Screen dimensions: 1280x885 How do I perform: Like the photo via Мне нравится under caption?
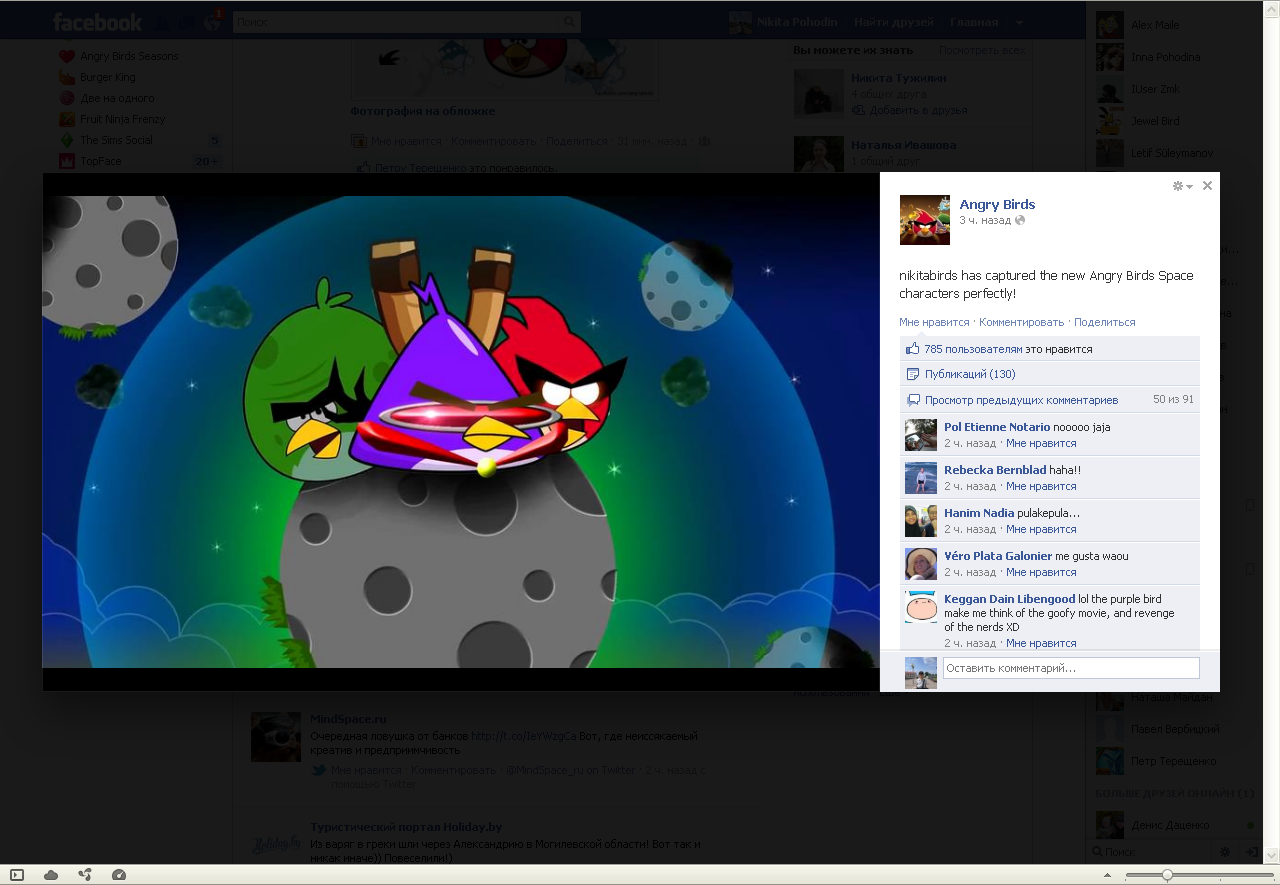click(934, 322)
